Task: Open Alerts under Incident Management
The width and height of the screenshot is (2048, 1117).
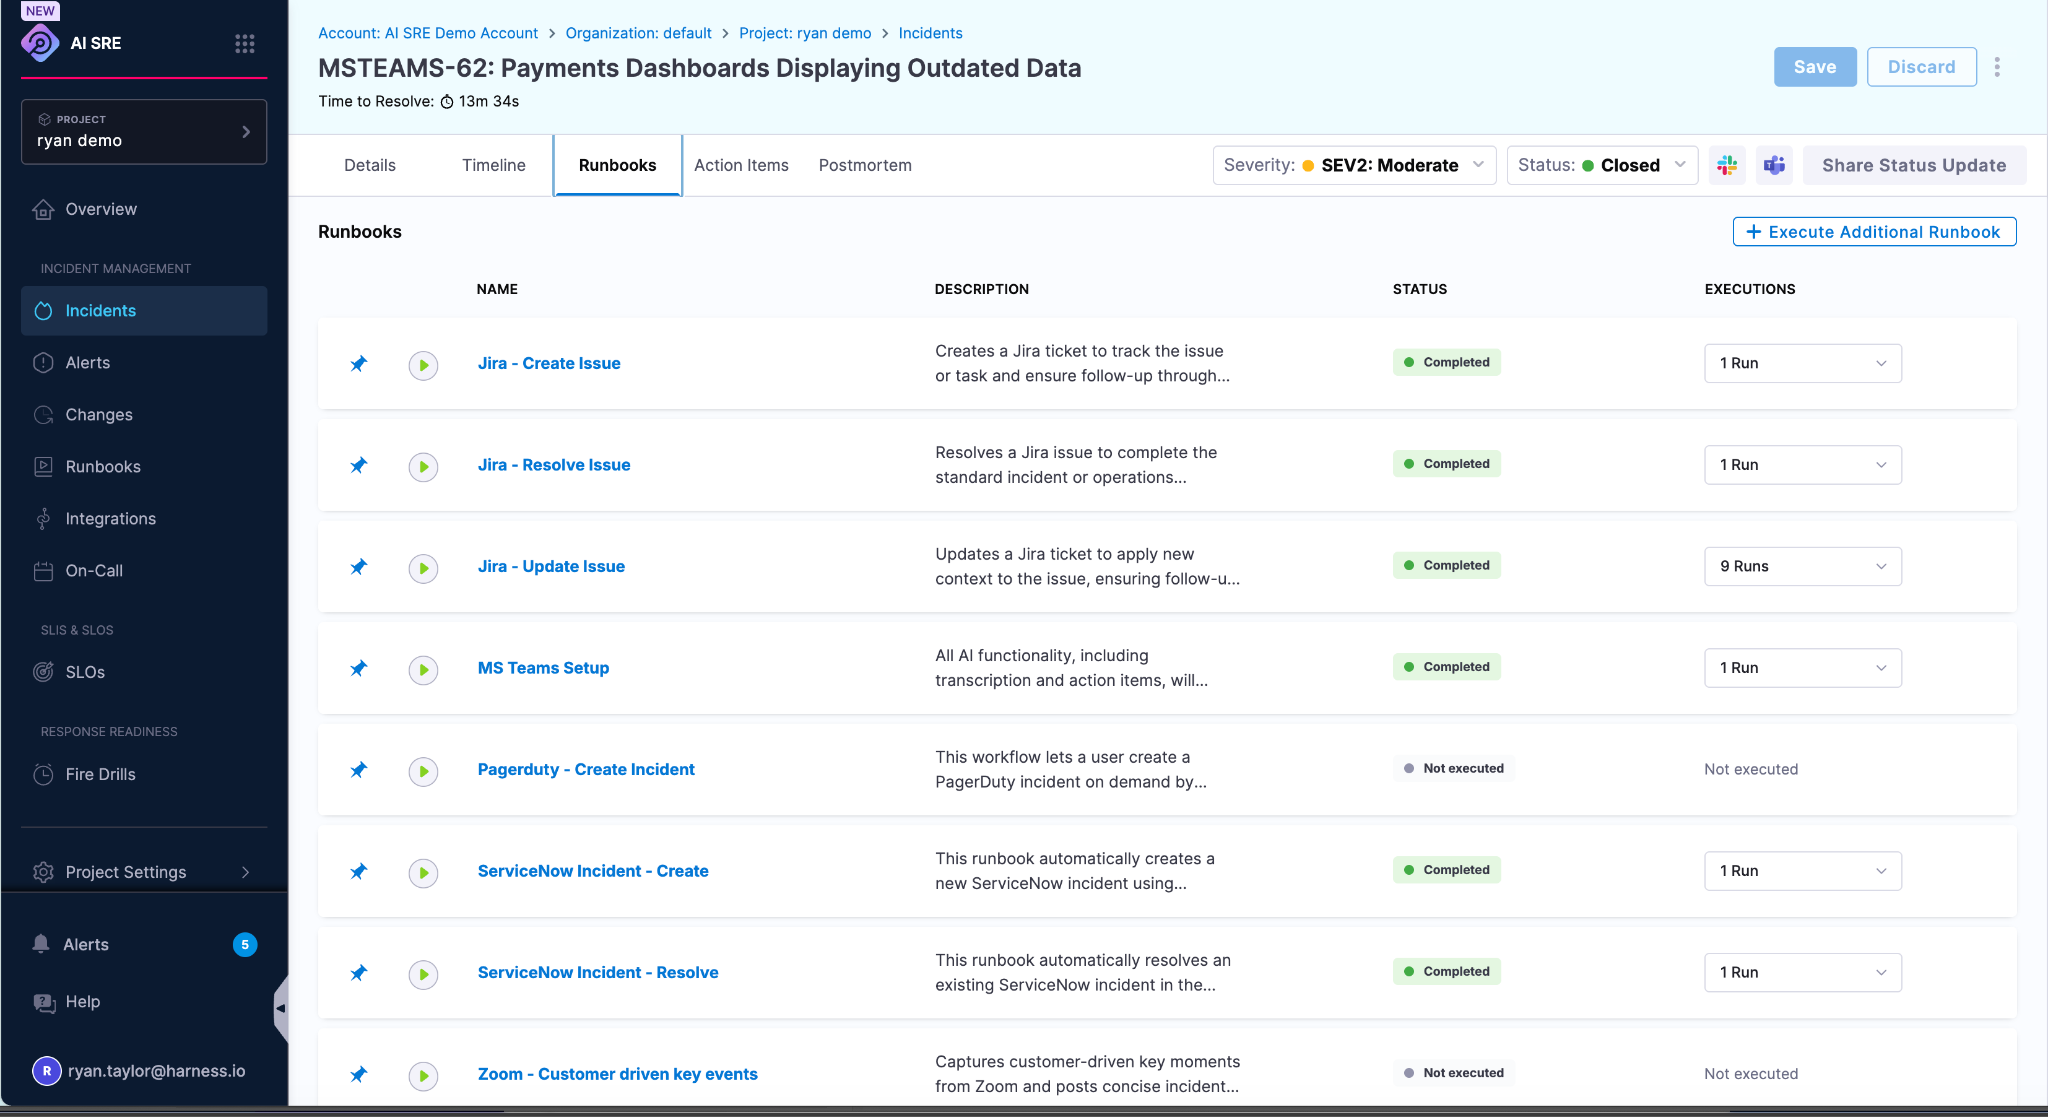Action: pyautogui.click(x=144, y=363)
